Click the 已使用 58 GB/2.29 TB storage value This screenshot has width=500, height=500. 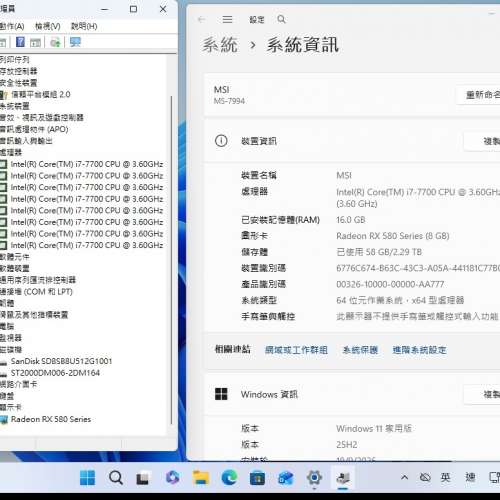coord(379,252)
